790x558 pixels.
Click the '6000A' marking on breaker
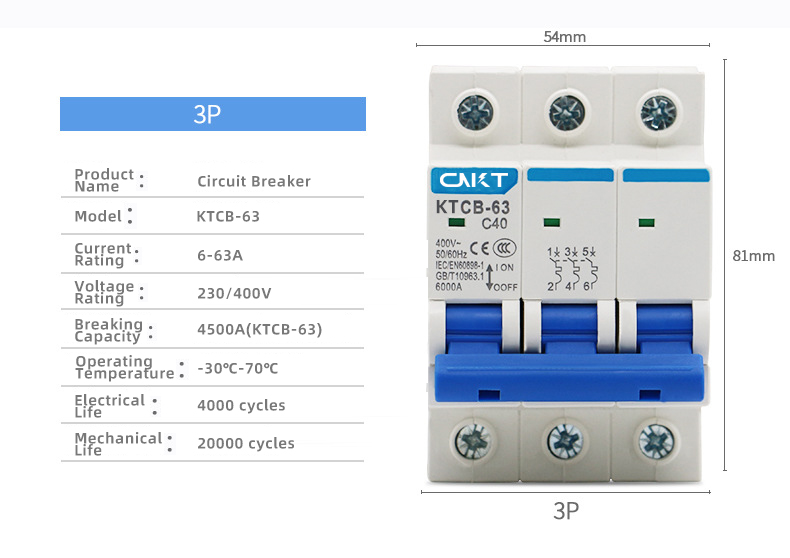coord(448,287)
